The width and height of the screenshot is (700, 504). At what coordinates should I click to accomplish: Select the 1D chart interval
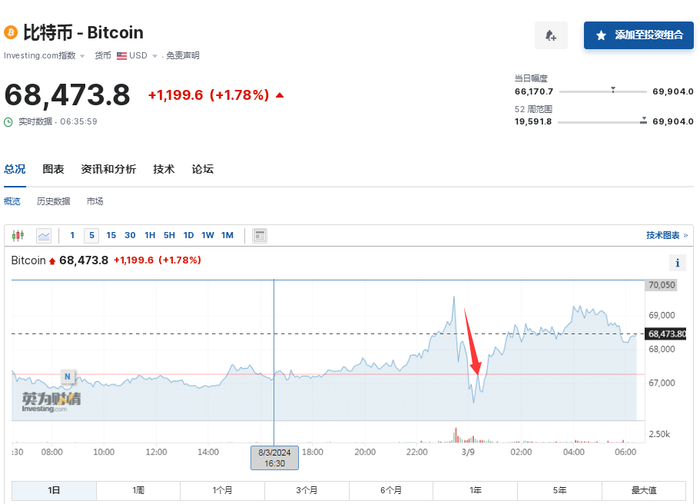tap(189, 235)
